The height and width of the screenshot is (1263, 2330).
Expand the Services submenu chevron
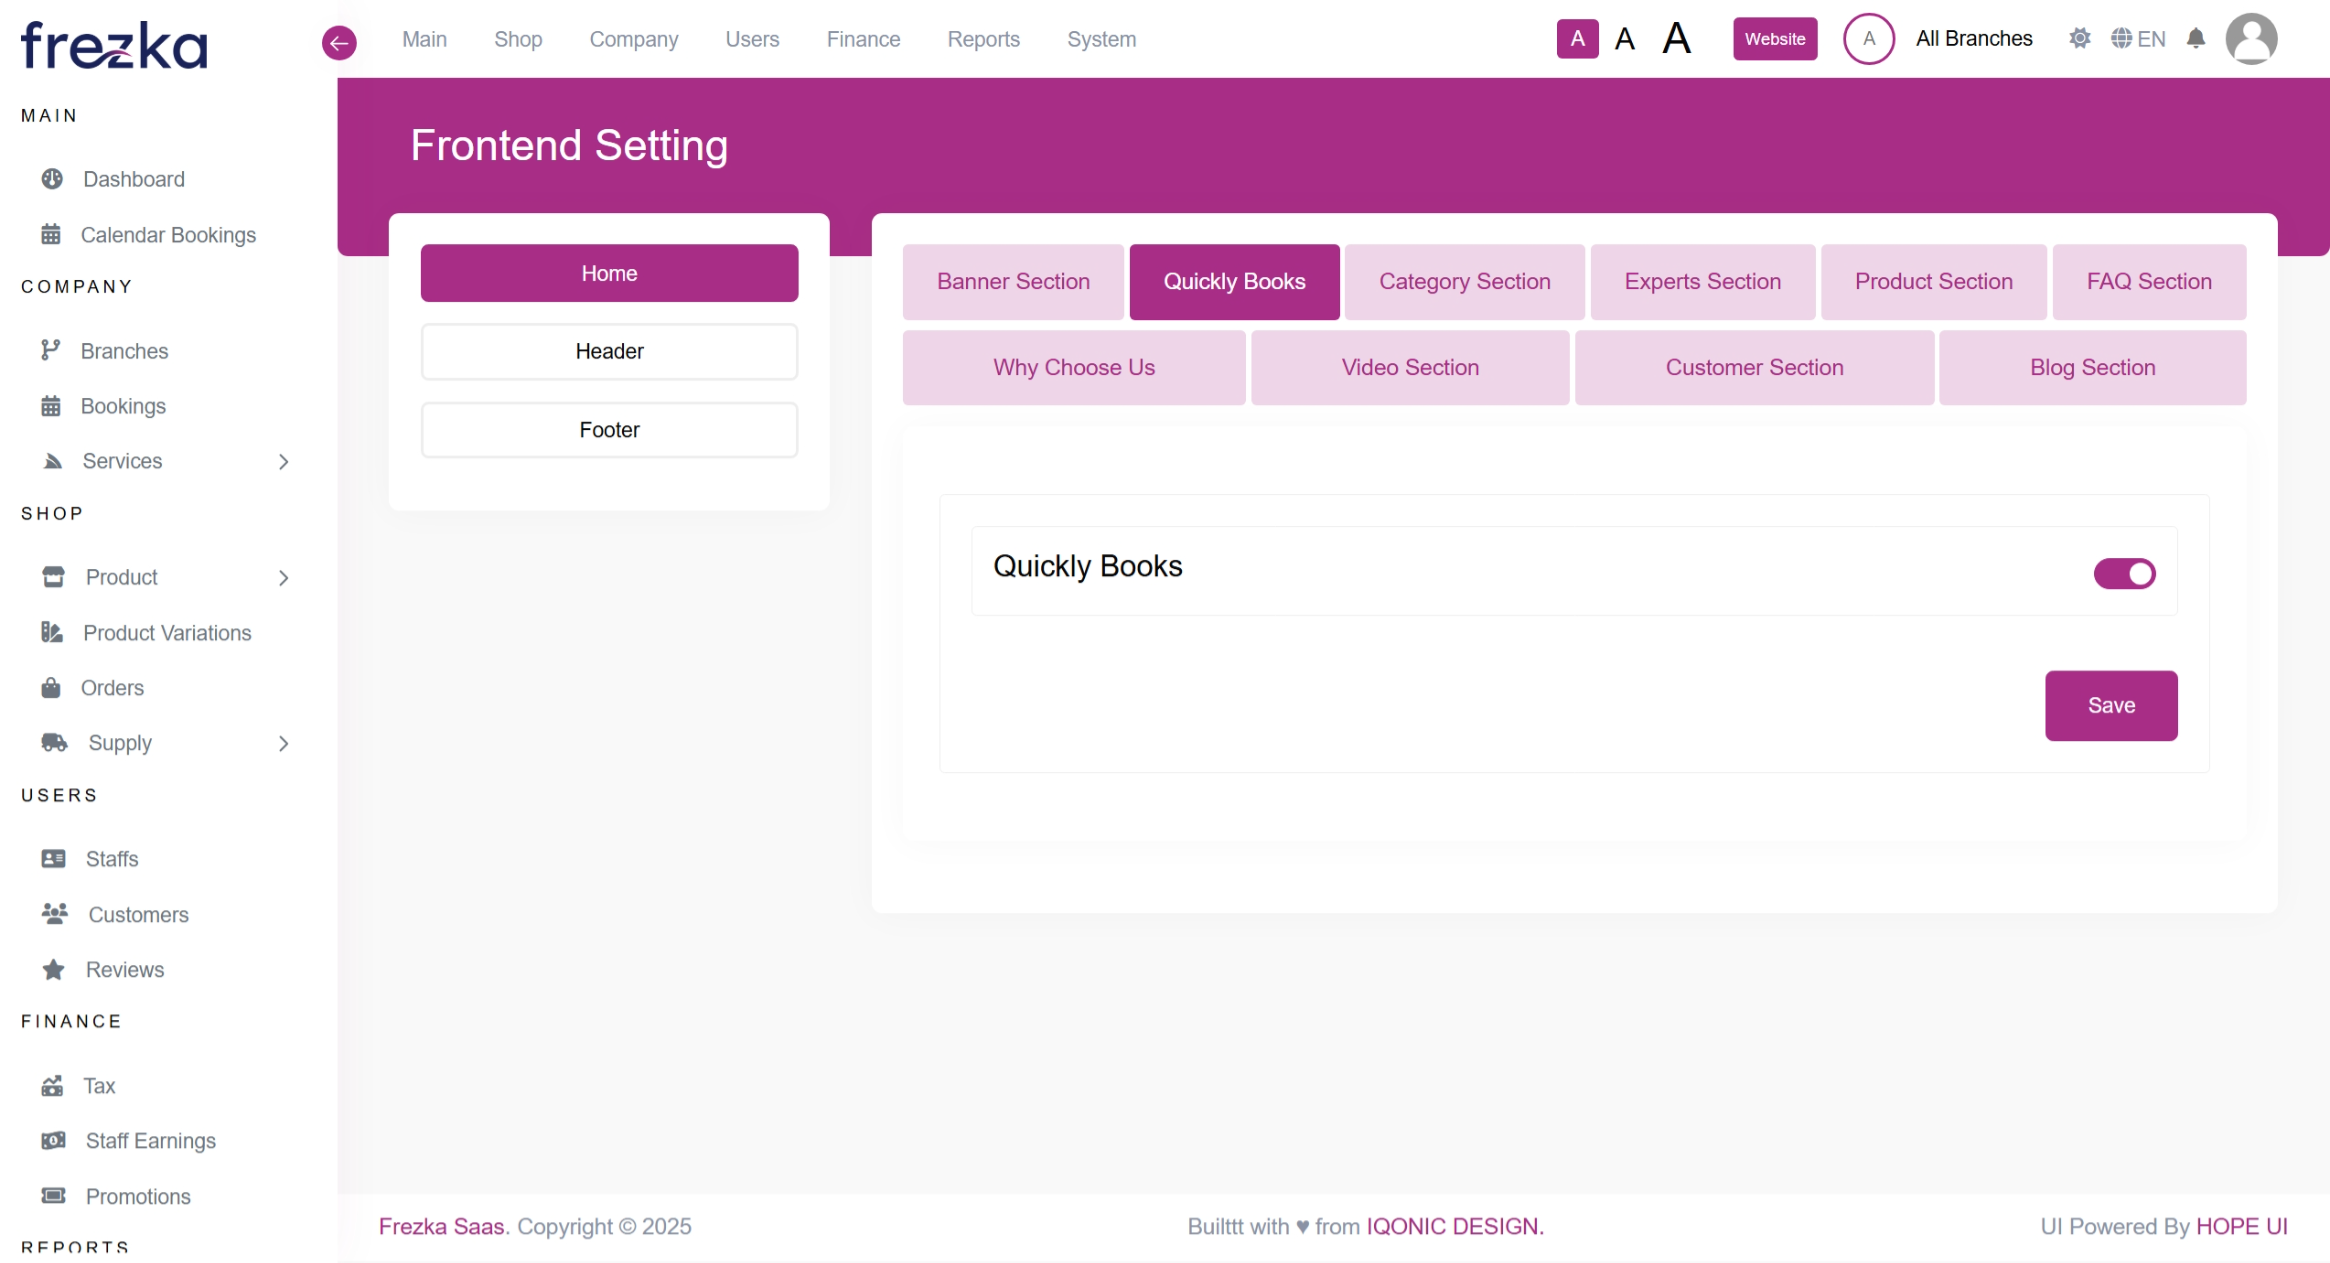(284, 461)
